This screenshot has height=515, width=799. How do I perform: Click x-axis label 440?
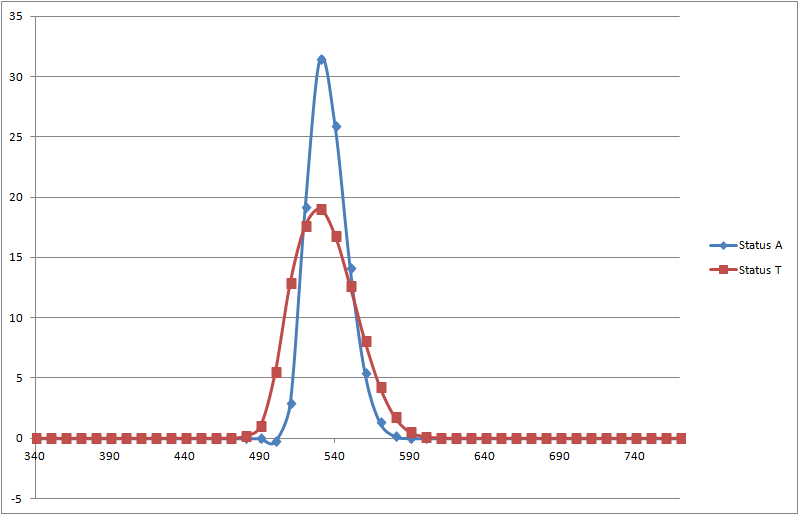[184, 456]
